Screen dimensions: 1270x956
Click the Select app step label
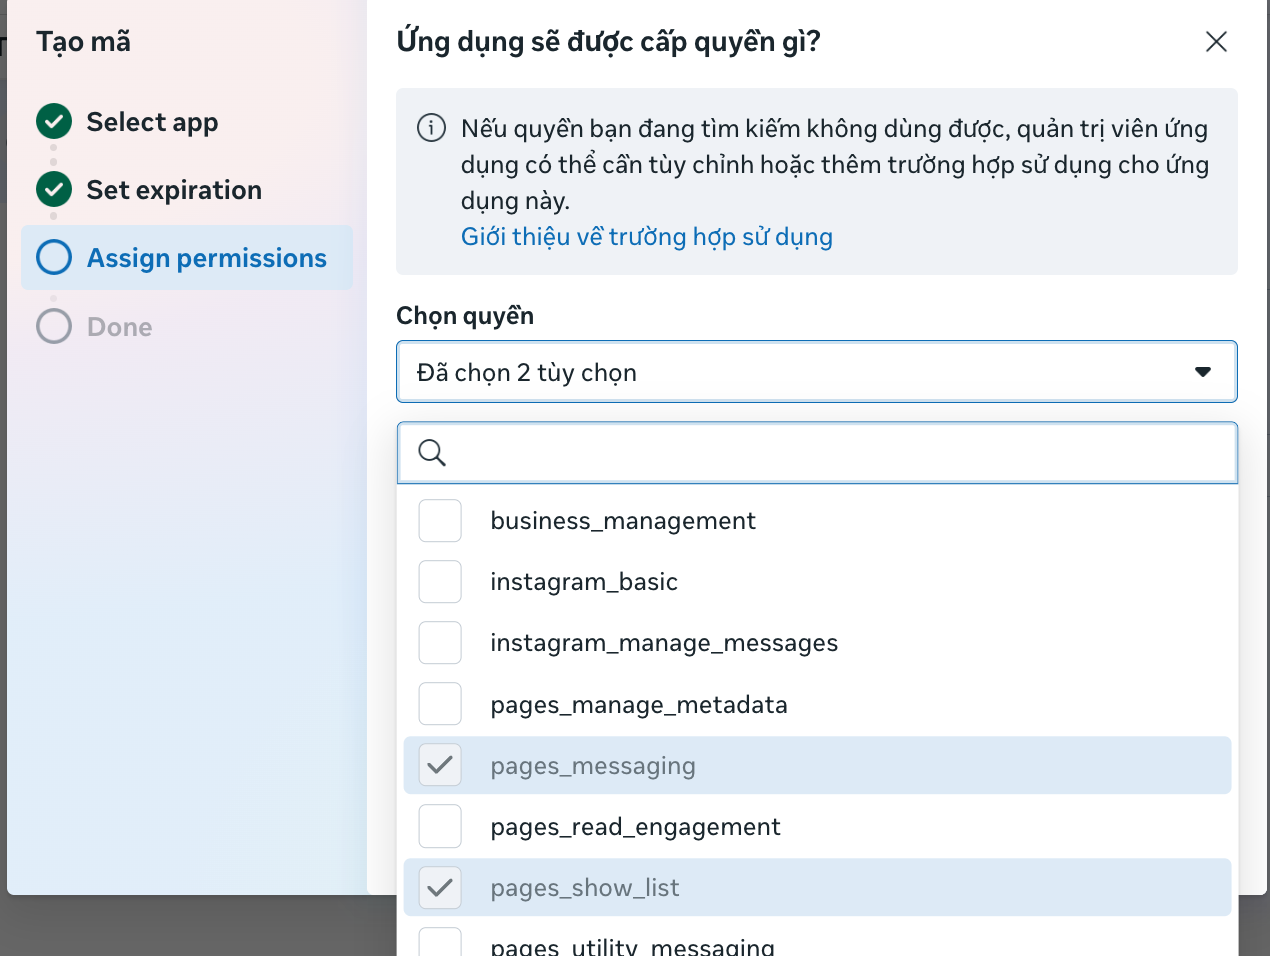pos(152,121)
